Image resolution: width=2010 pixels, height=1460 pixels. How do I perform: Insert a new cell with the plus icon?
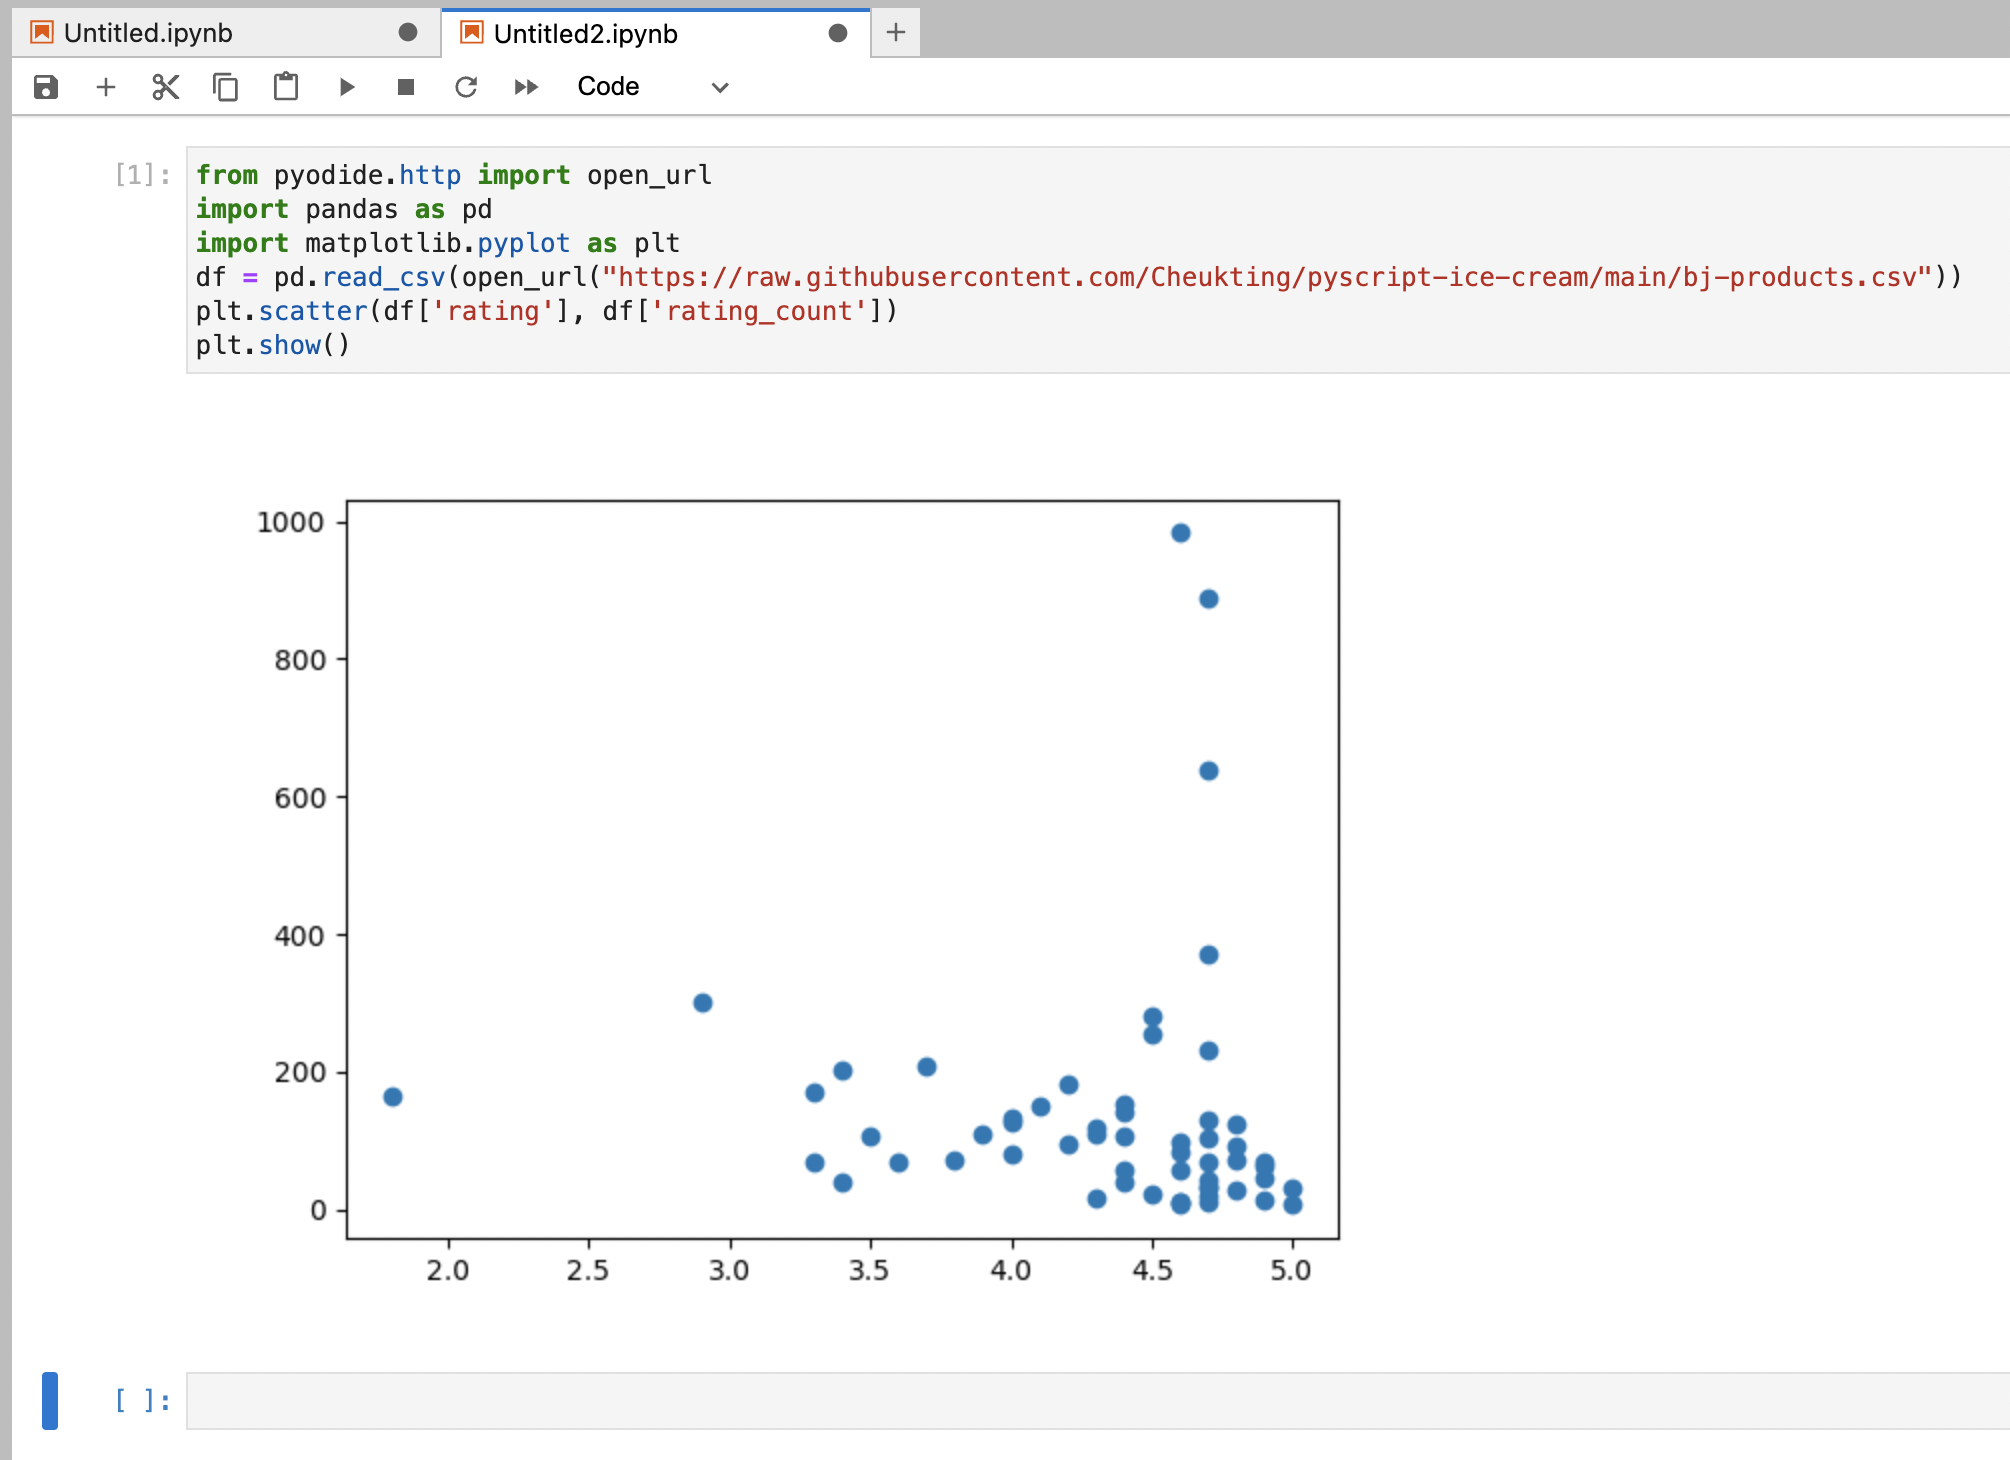106,87
